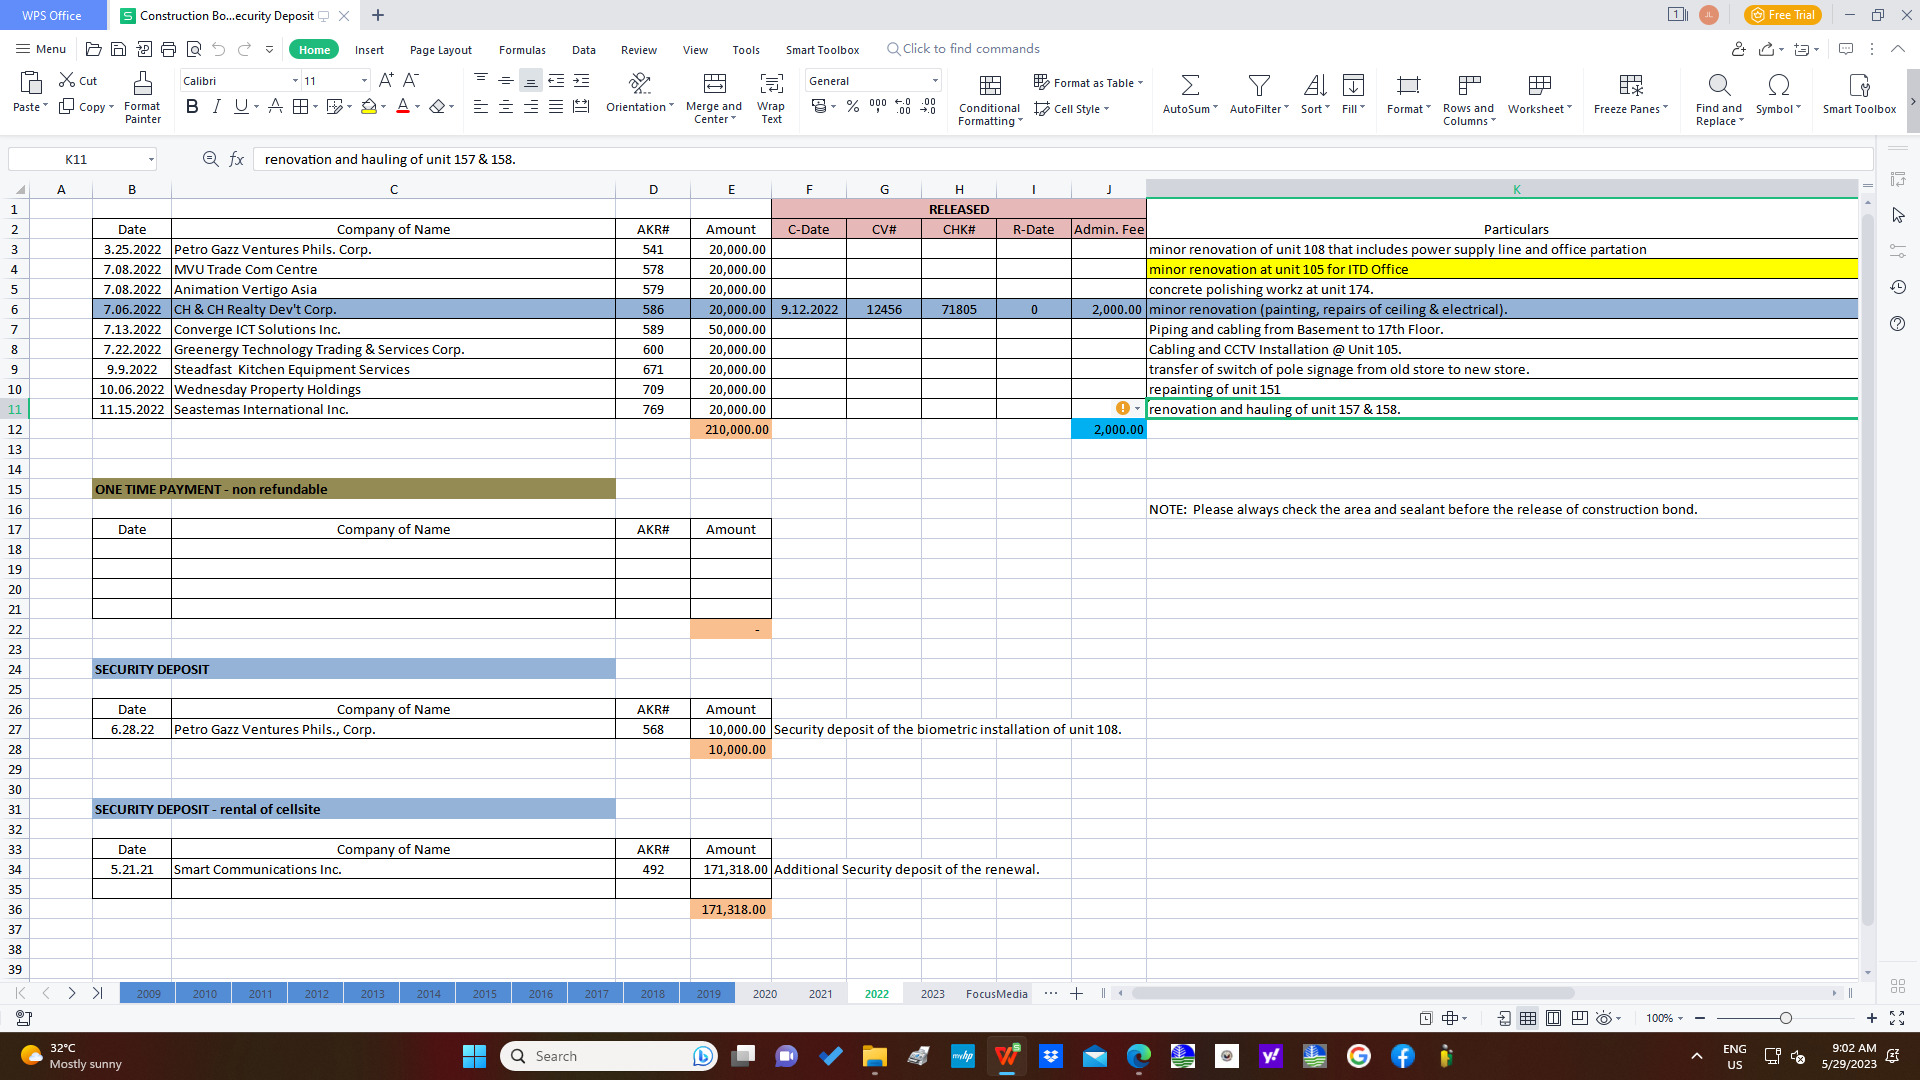
Task: Switch to the 2023 sheet tab
Action: (x=932, y=993)
